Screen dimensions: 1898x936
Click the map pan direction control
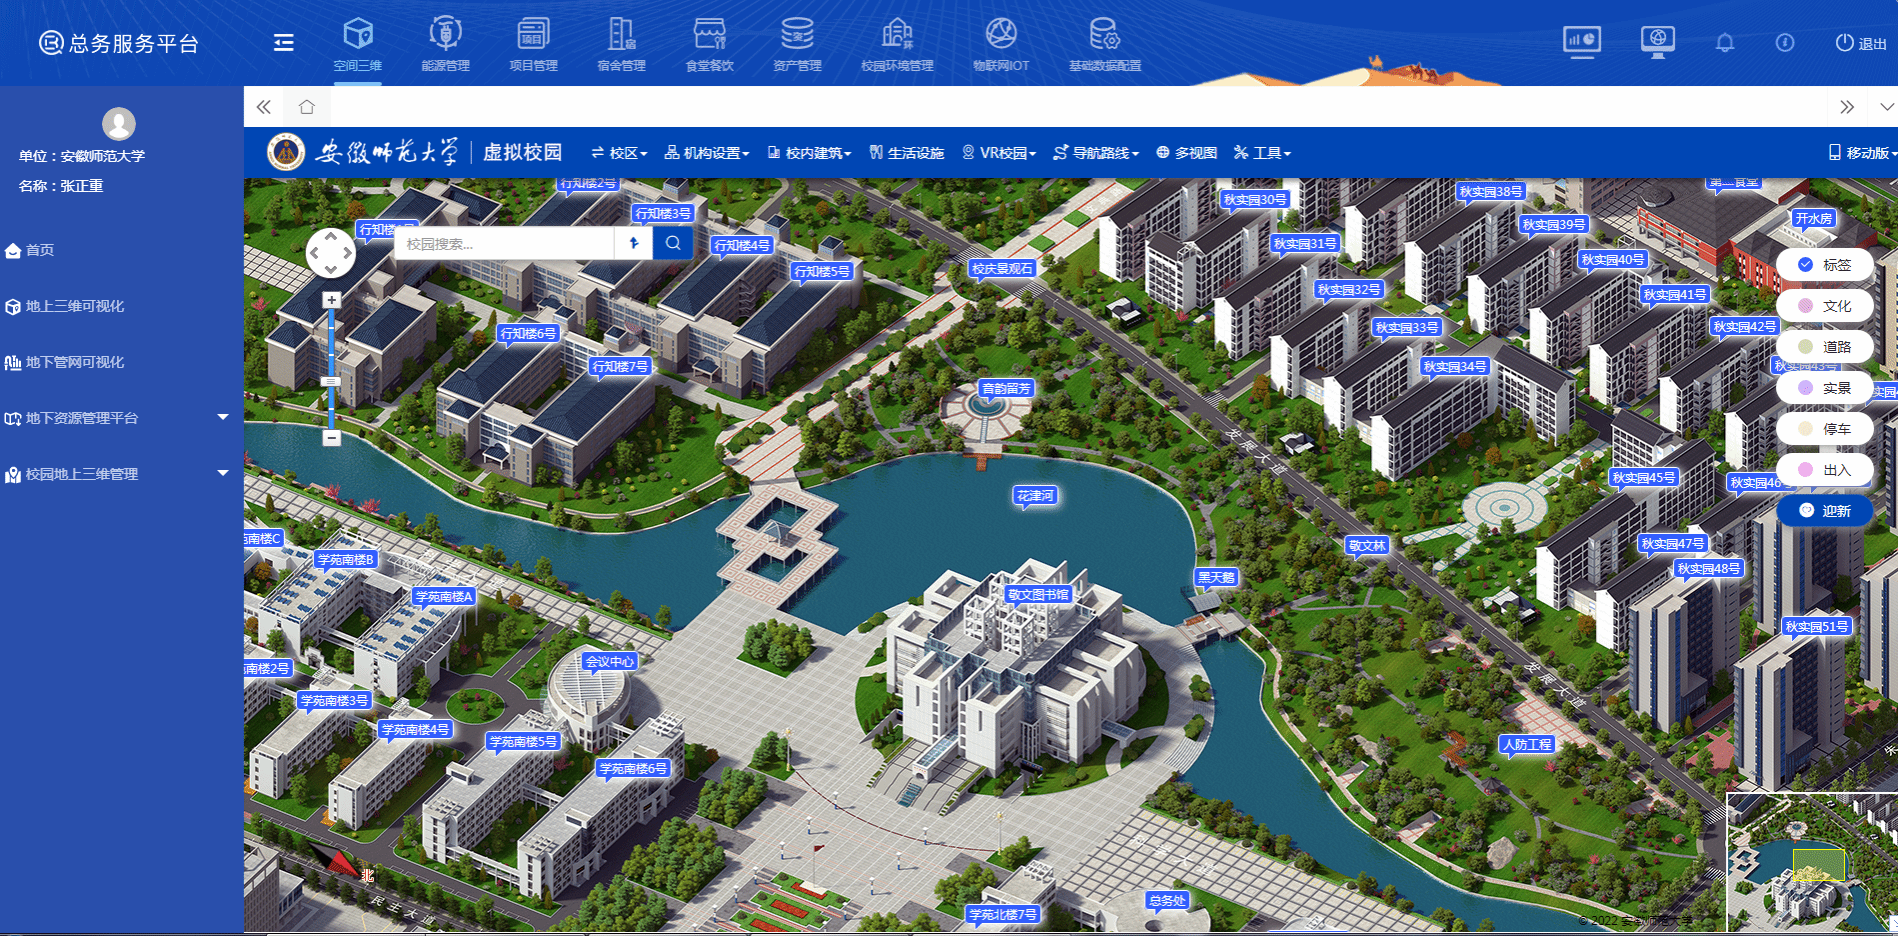[x=331, y=252]
